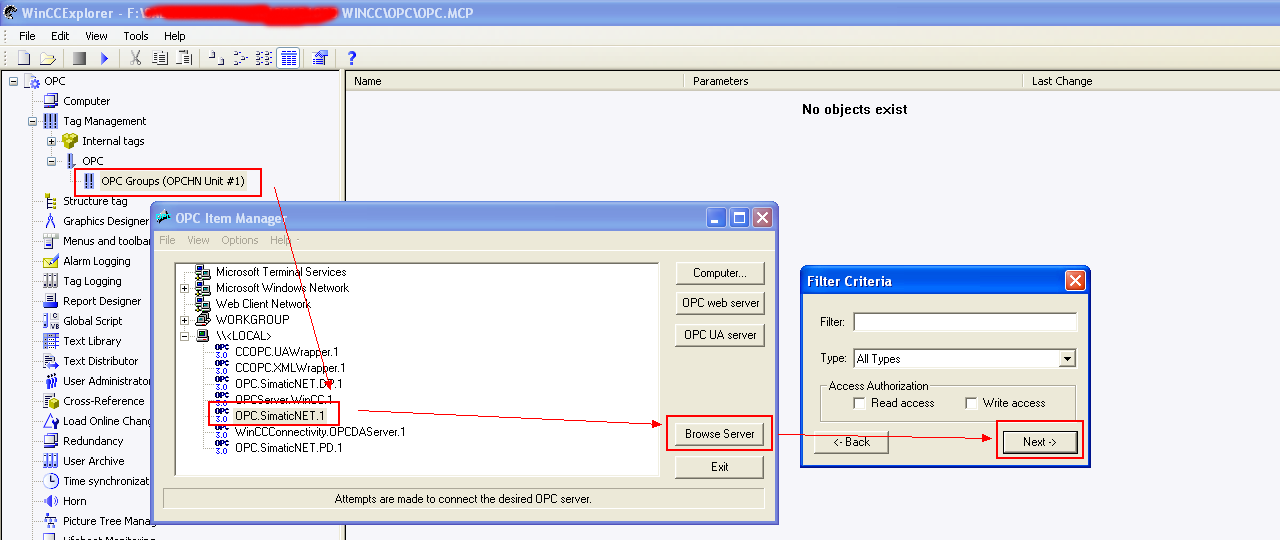Click the Open project folder icon
This screenshot has height=540, width=1280.
coord(47,59)
